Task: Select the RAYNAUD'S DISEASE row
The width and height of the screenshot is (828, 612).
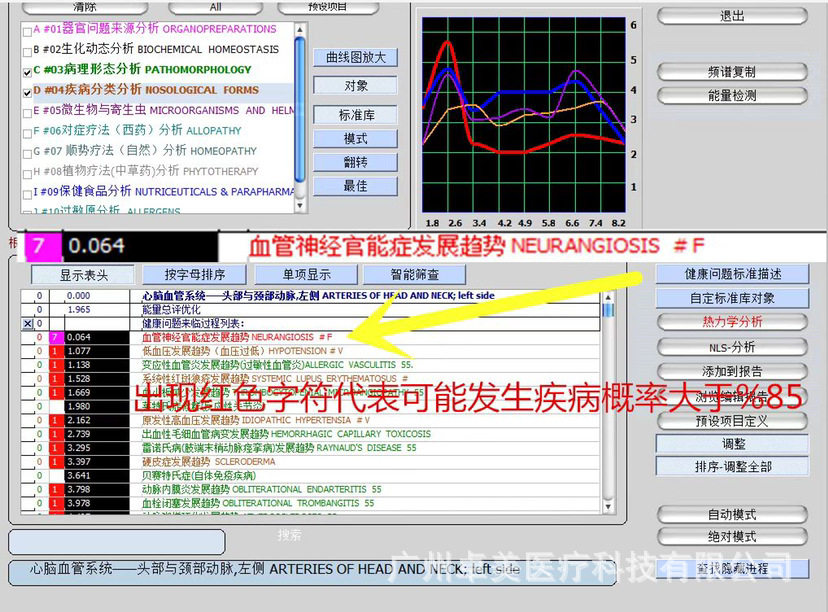Action: [x=310, y=448]
